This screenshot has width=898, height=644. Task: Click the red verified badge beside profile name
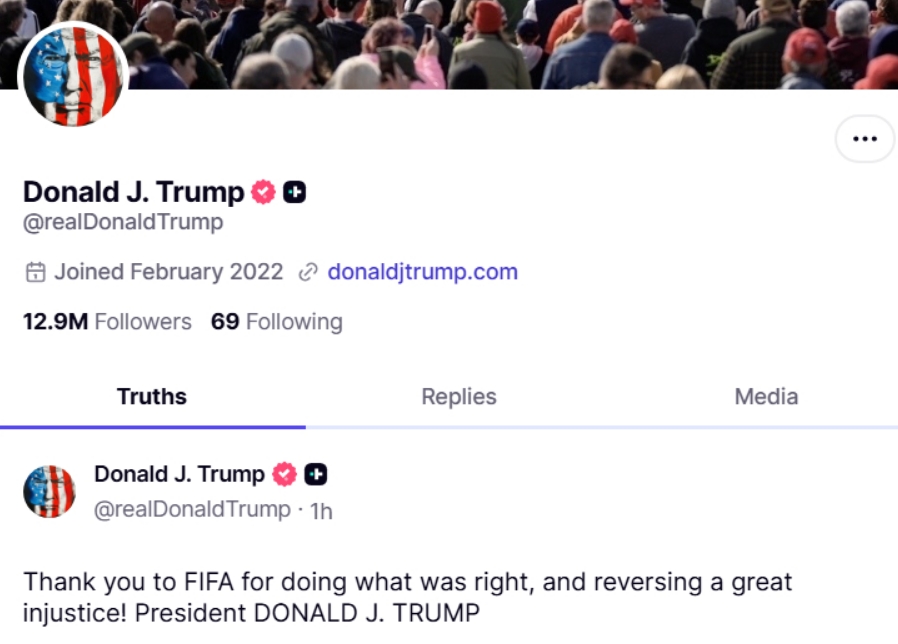[263, 192]
